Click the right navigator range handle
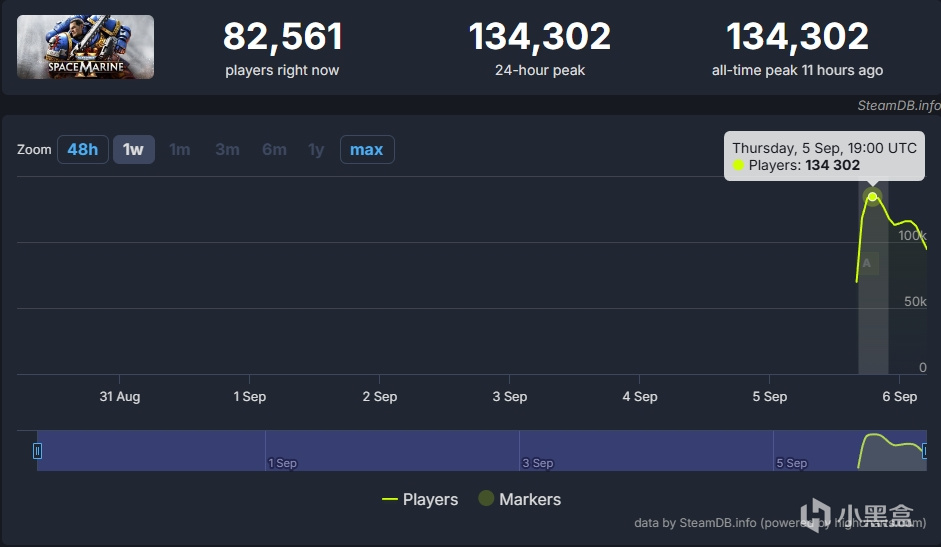Screen dimensions: 941x547 [x=925, y=451]
